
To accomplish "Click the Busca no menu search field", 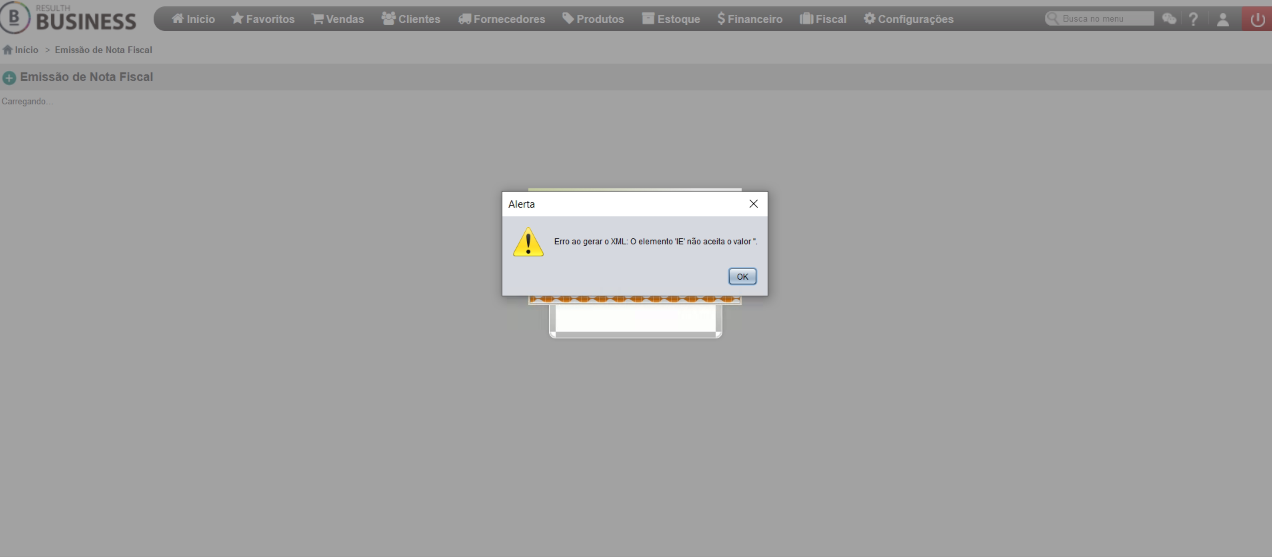I will coord(1100,19).
